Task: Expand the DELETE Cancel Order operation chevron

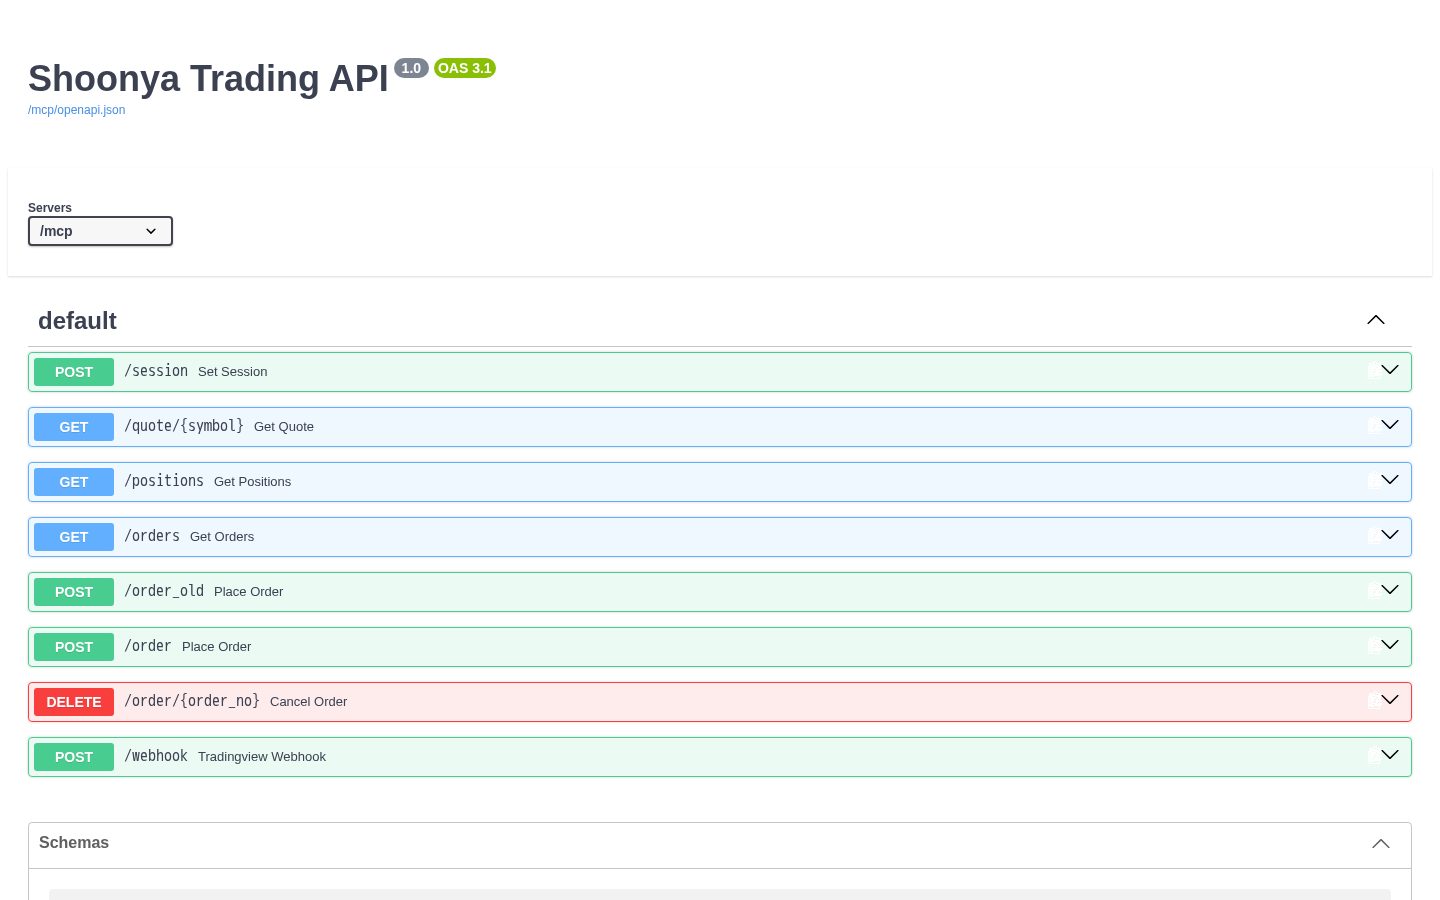Action: [x=1390, y=700]
